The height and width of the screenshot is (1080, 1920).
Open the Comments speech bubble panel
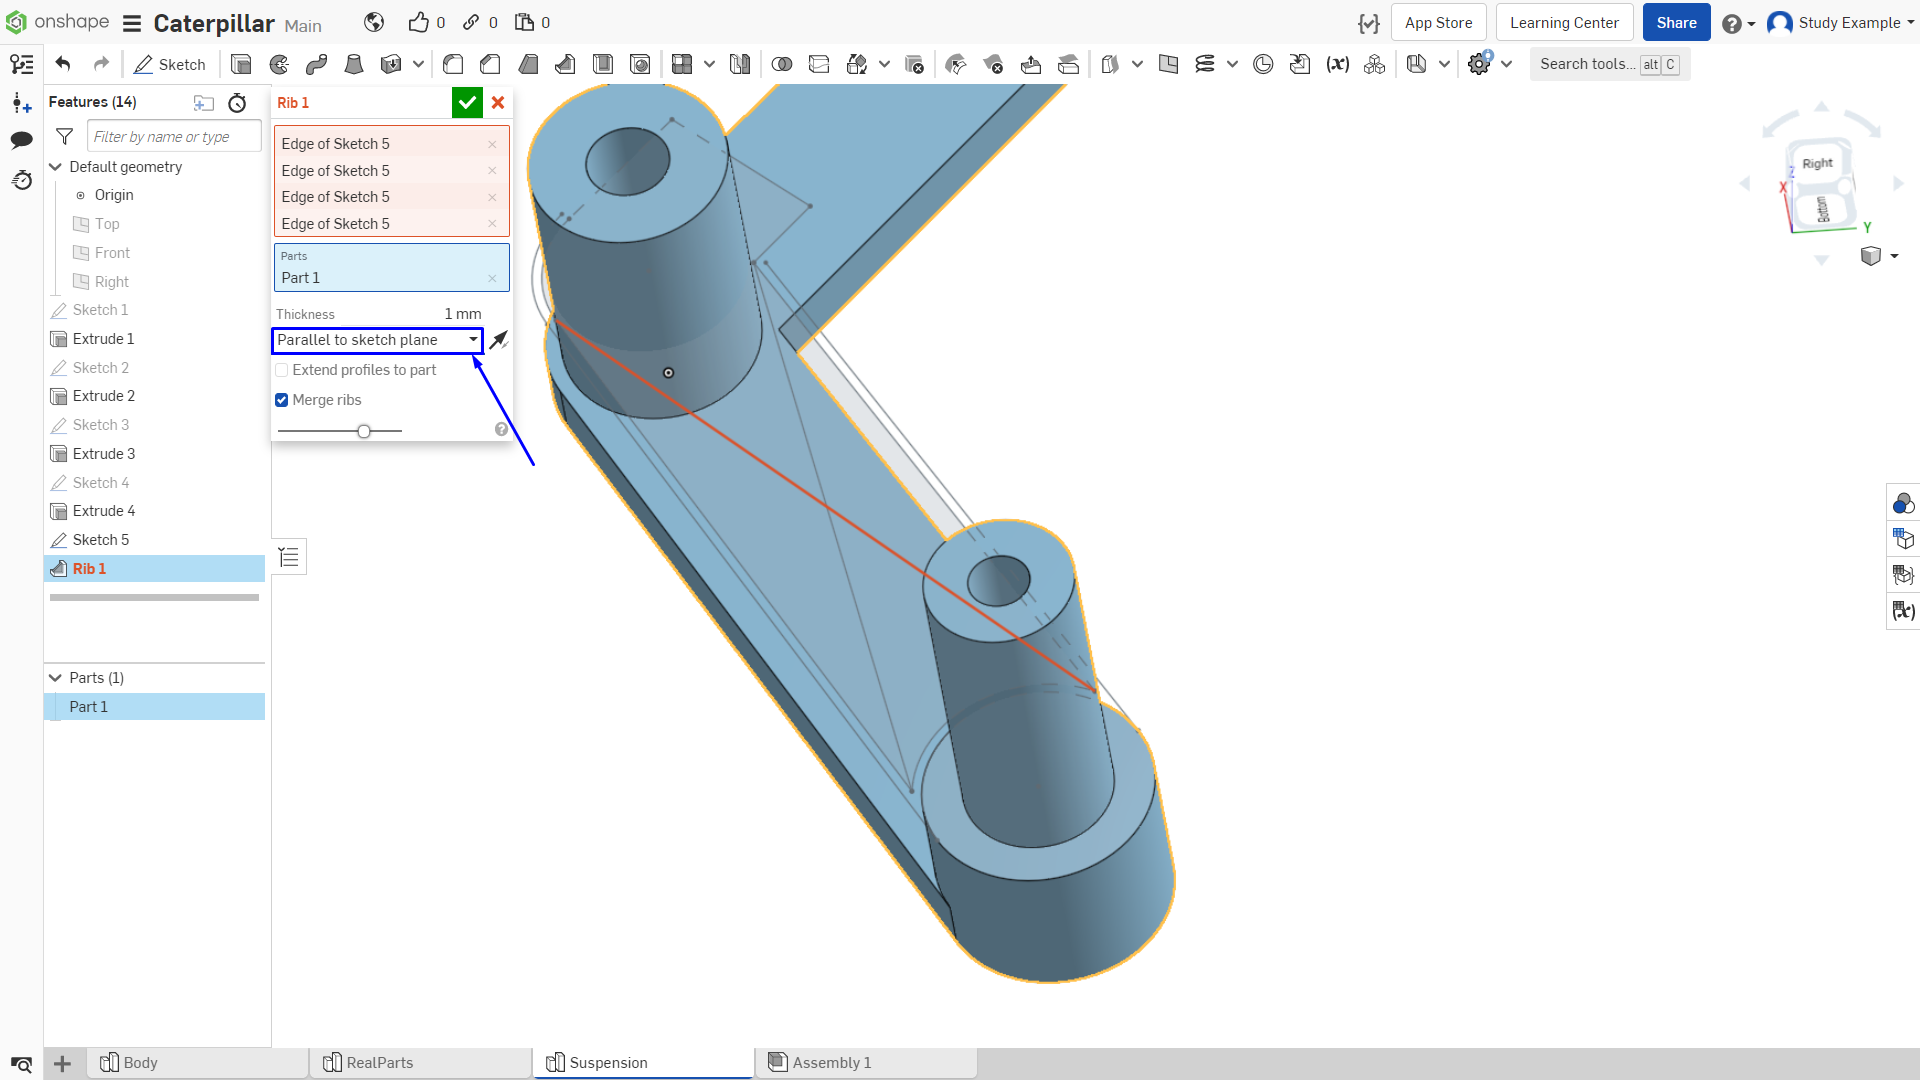coord(21,140)
